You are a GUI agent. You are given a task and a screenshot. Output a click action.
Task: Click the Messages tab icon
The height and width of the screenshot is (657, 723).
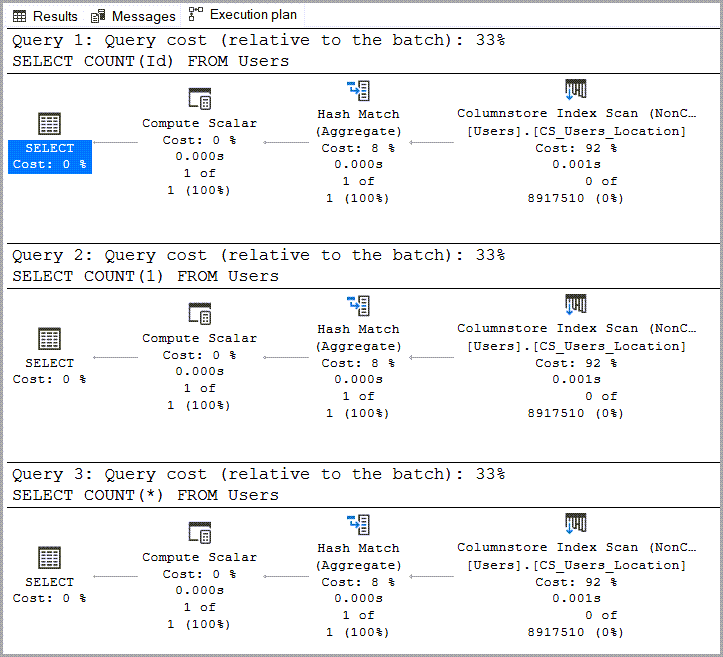coord(98,17)
